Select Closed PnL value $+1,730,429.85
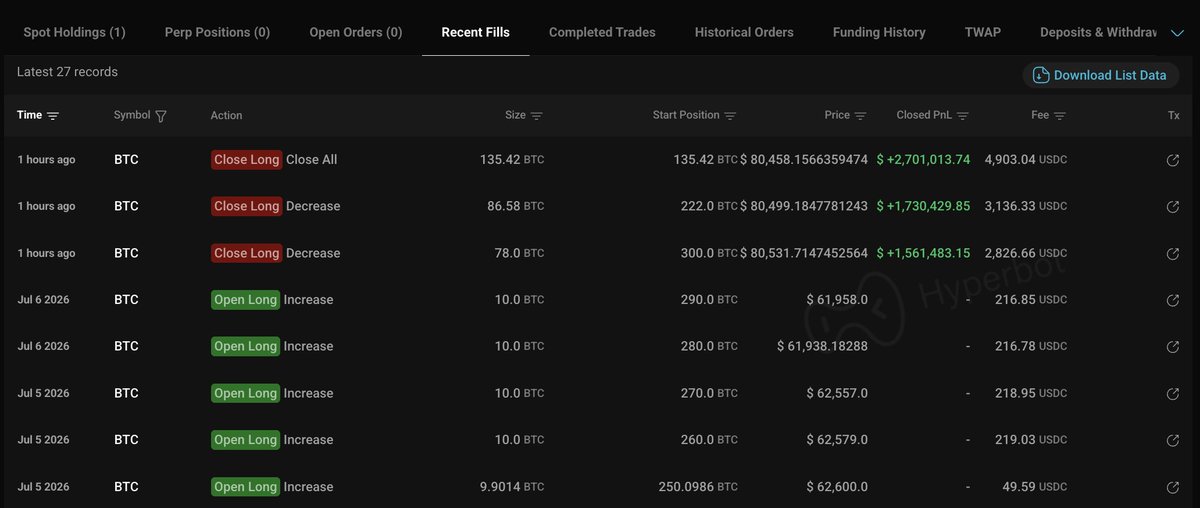This screenshot has height=508, width=1200. (923, 207)
